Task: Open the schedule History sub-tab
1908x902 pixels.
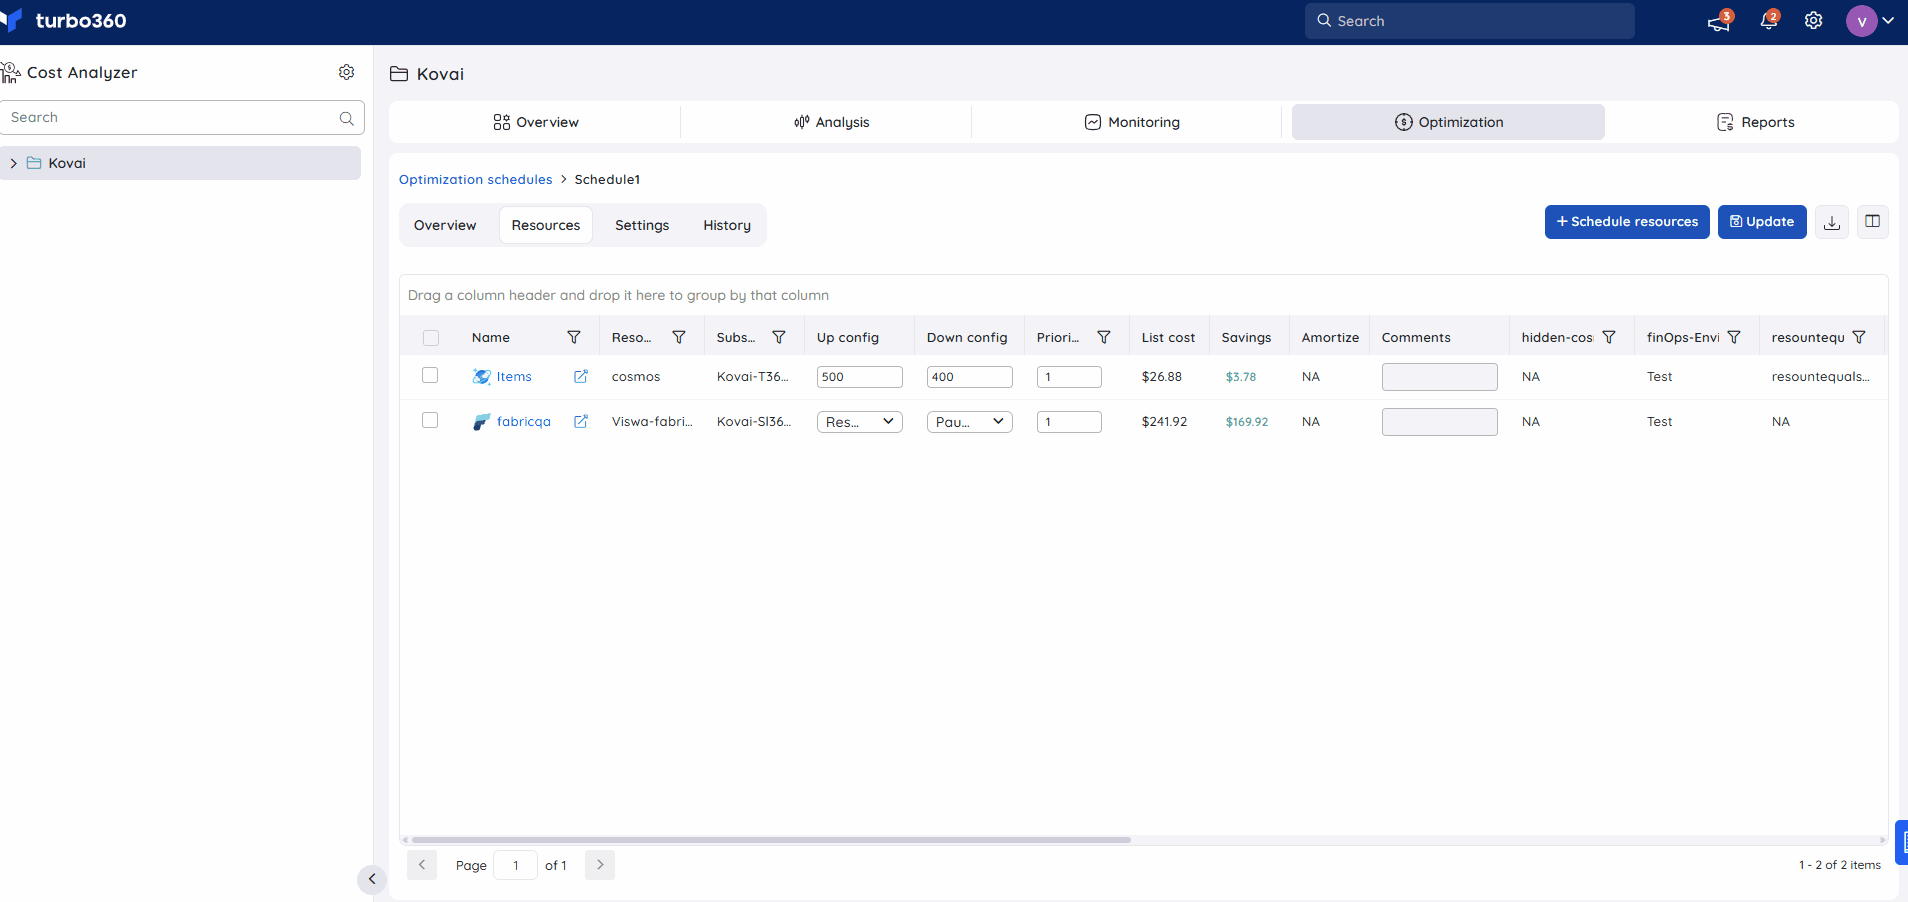Action: tap(727, 225)
